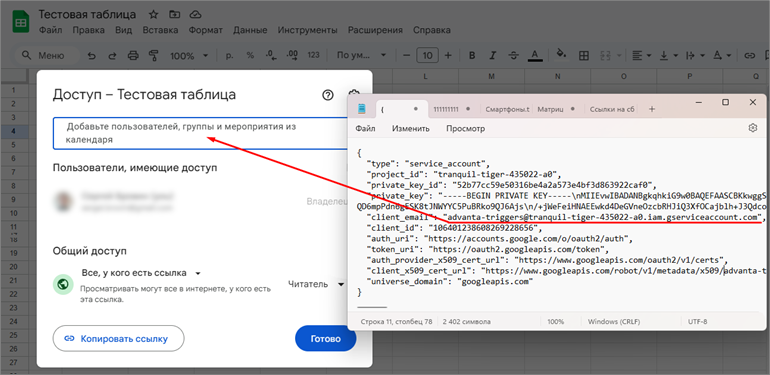Decrease font size with minus
The height and width of the screenshot is (375, 770).
406,55
